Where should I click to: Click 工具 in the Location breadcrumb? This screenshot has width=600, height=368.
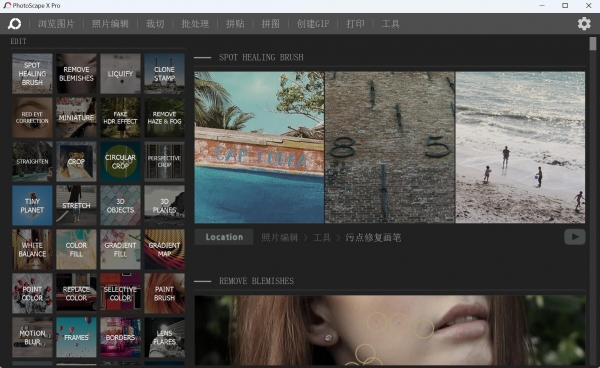point(322,238)
